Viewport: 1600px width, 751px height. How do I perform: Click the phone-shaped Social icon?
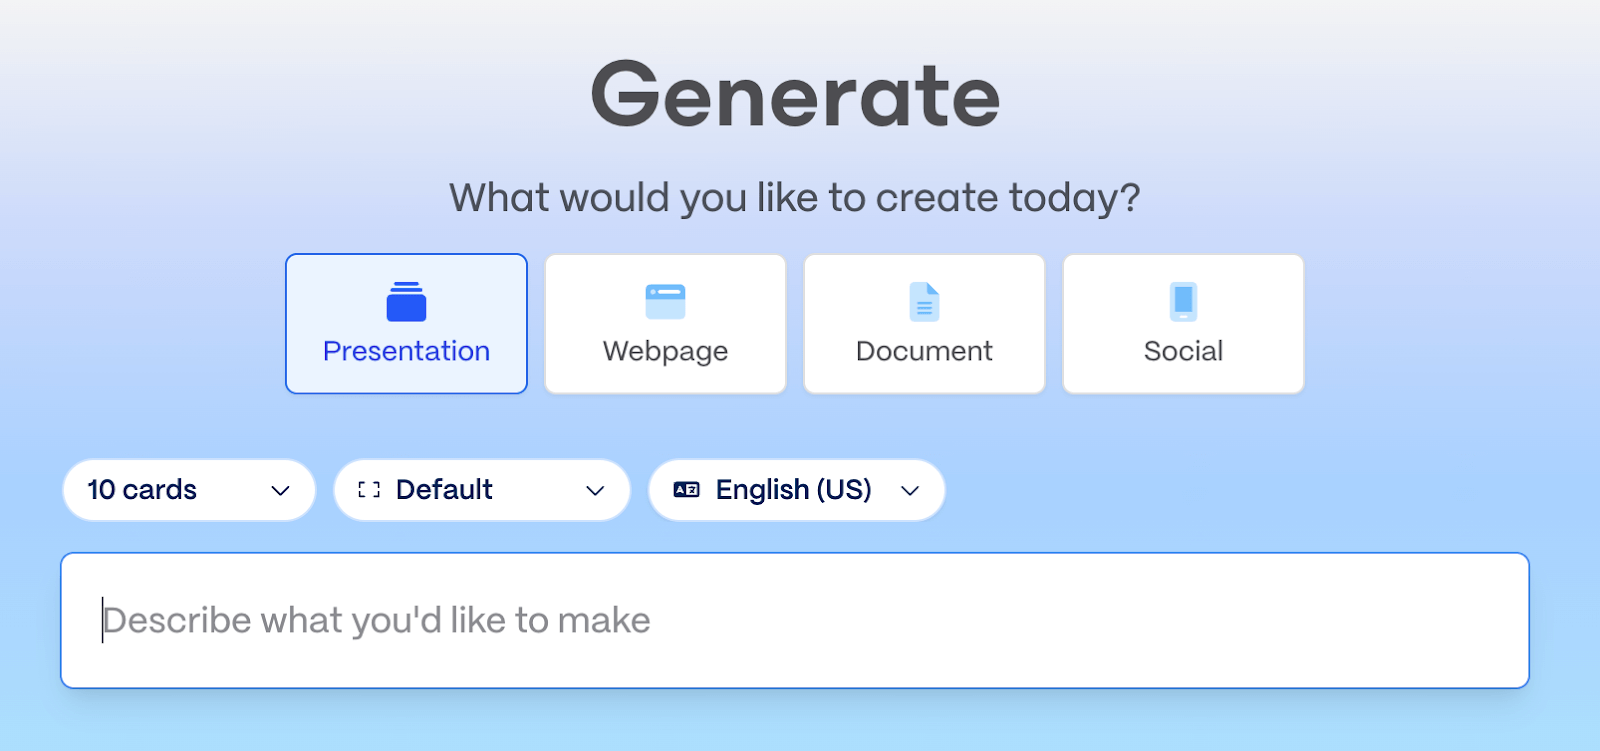point(1183,302)
